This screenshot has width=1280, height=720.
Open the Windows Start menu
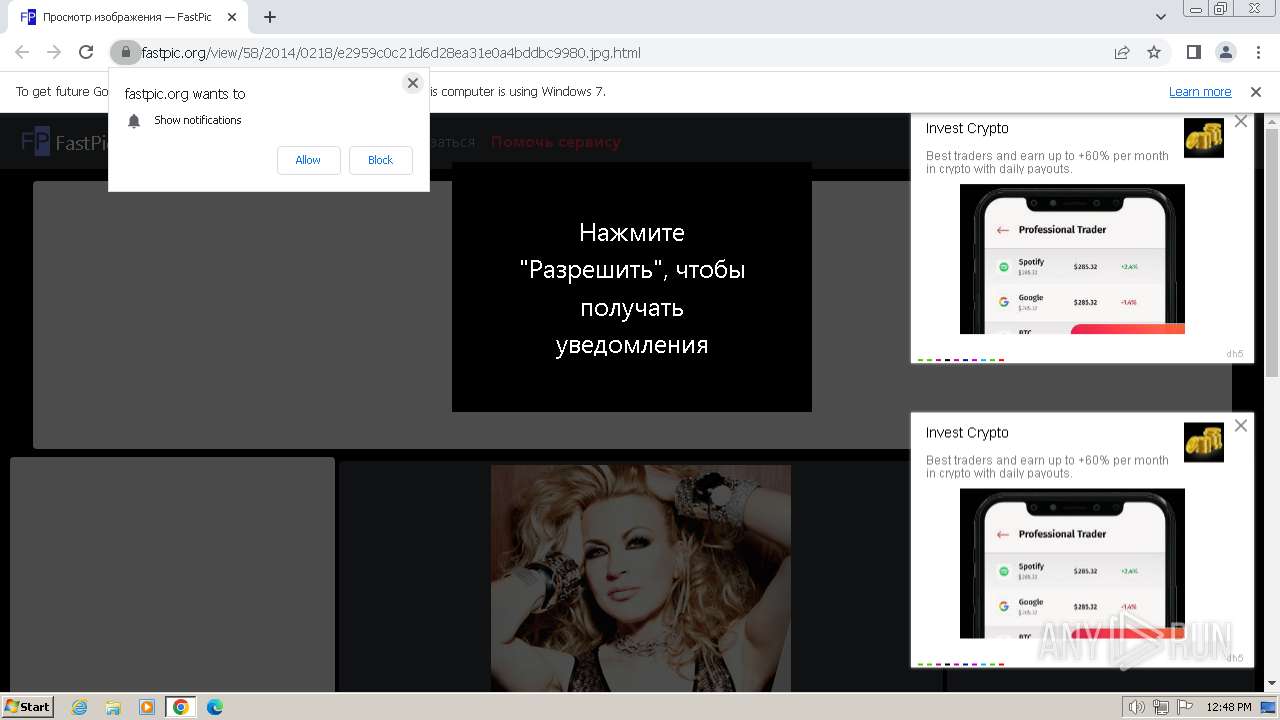(28, 706)
